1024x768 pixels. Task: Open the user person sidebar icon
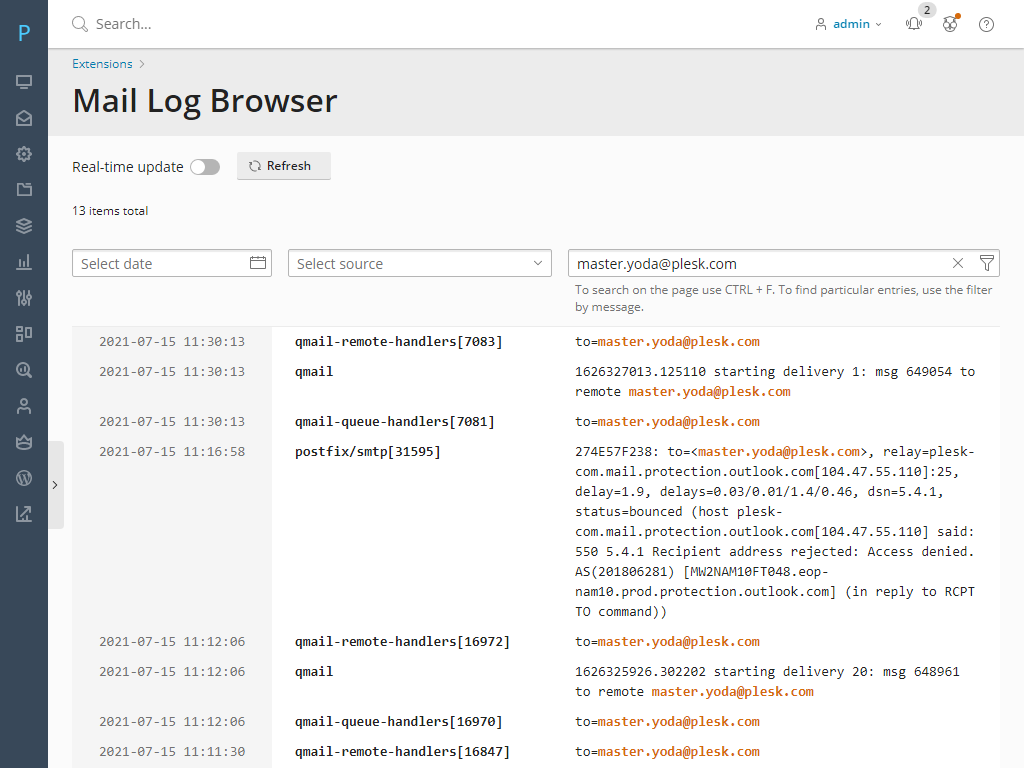pyautogui.click(x=24, y=406)
